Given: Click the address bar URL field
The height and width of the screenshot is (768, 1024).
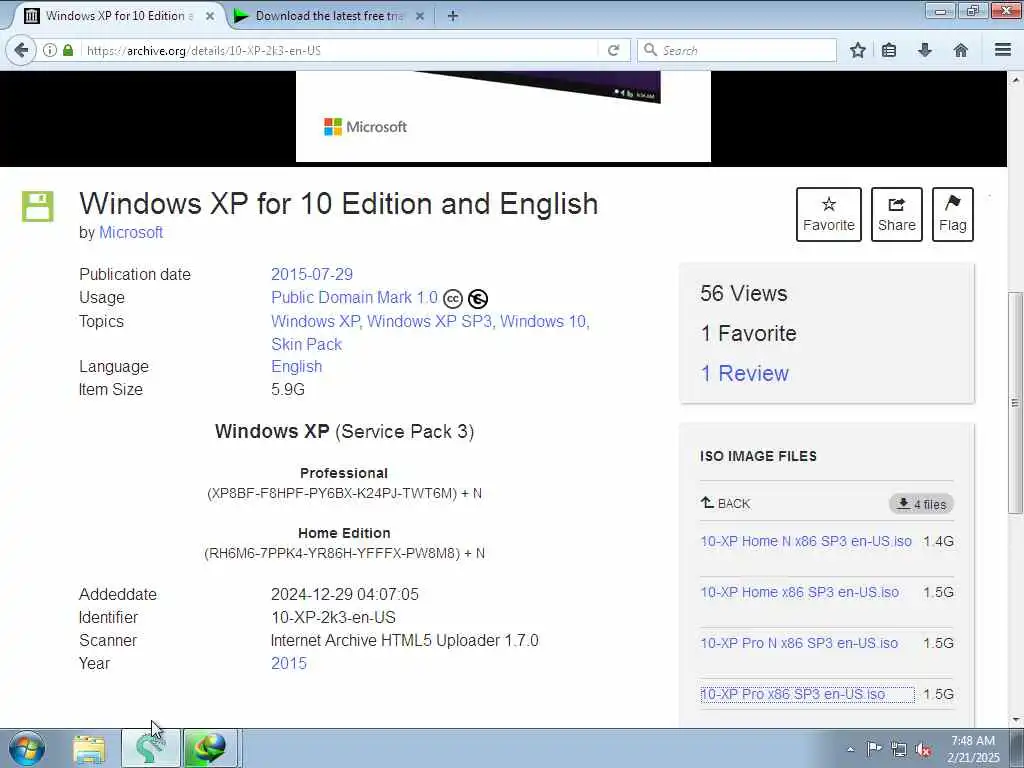Looking at the screenshot, I should click(340, 50).
